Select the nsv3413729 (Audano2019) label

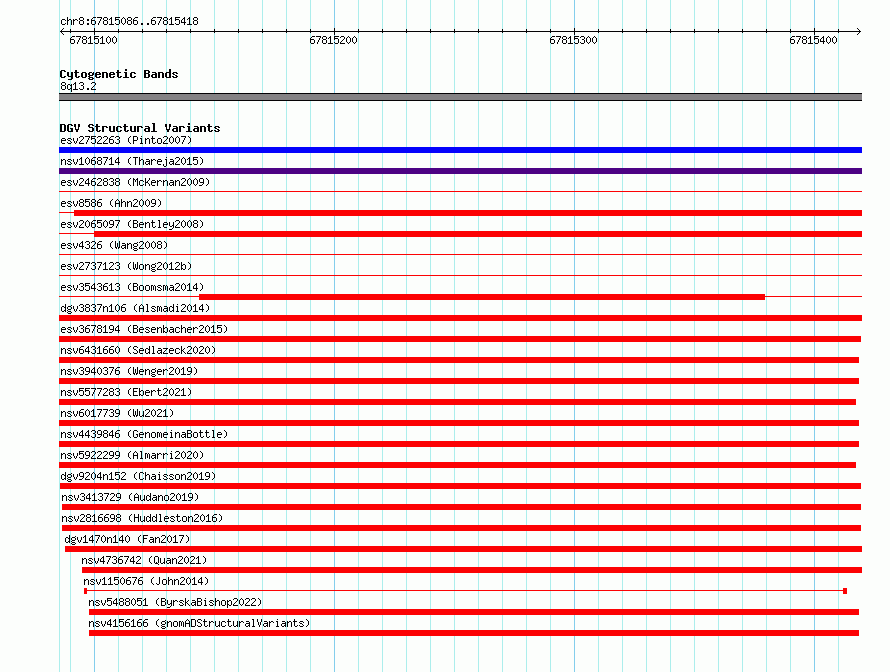130,497
